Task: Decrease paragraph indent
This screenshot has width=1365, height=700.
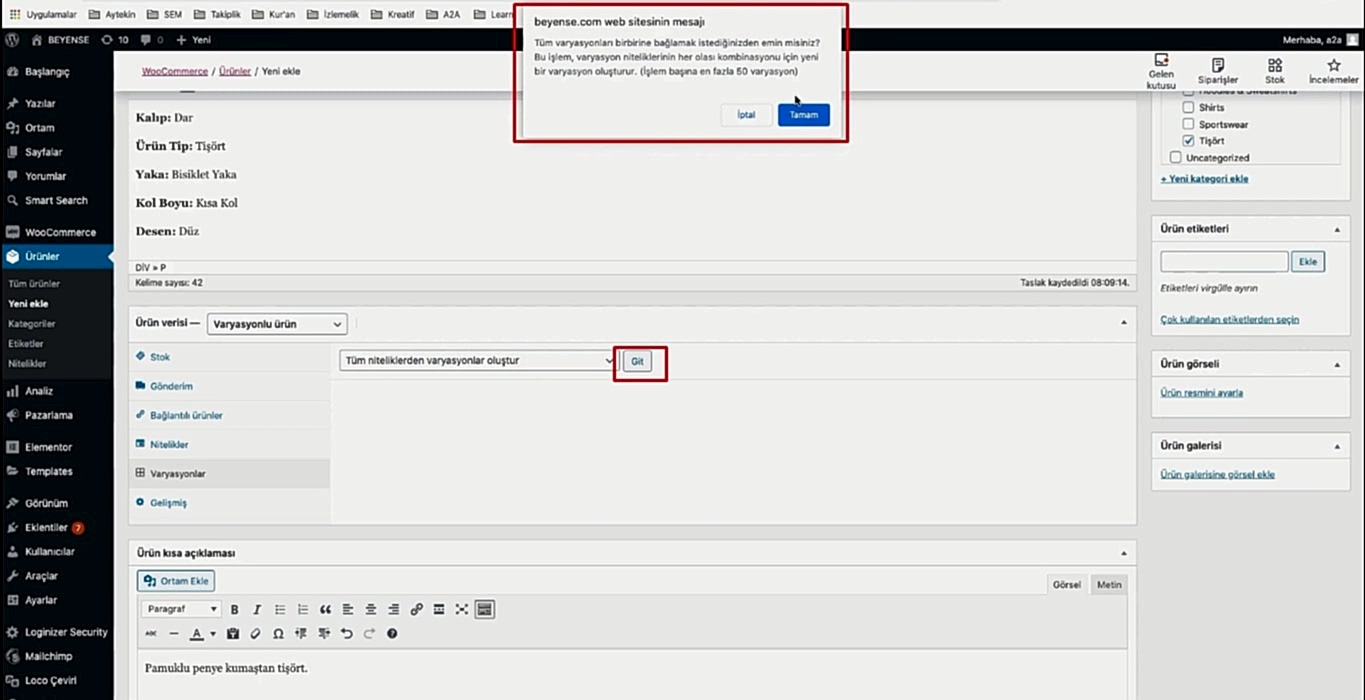Action: pos(301,633)
